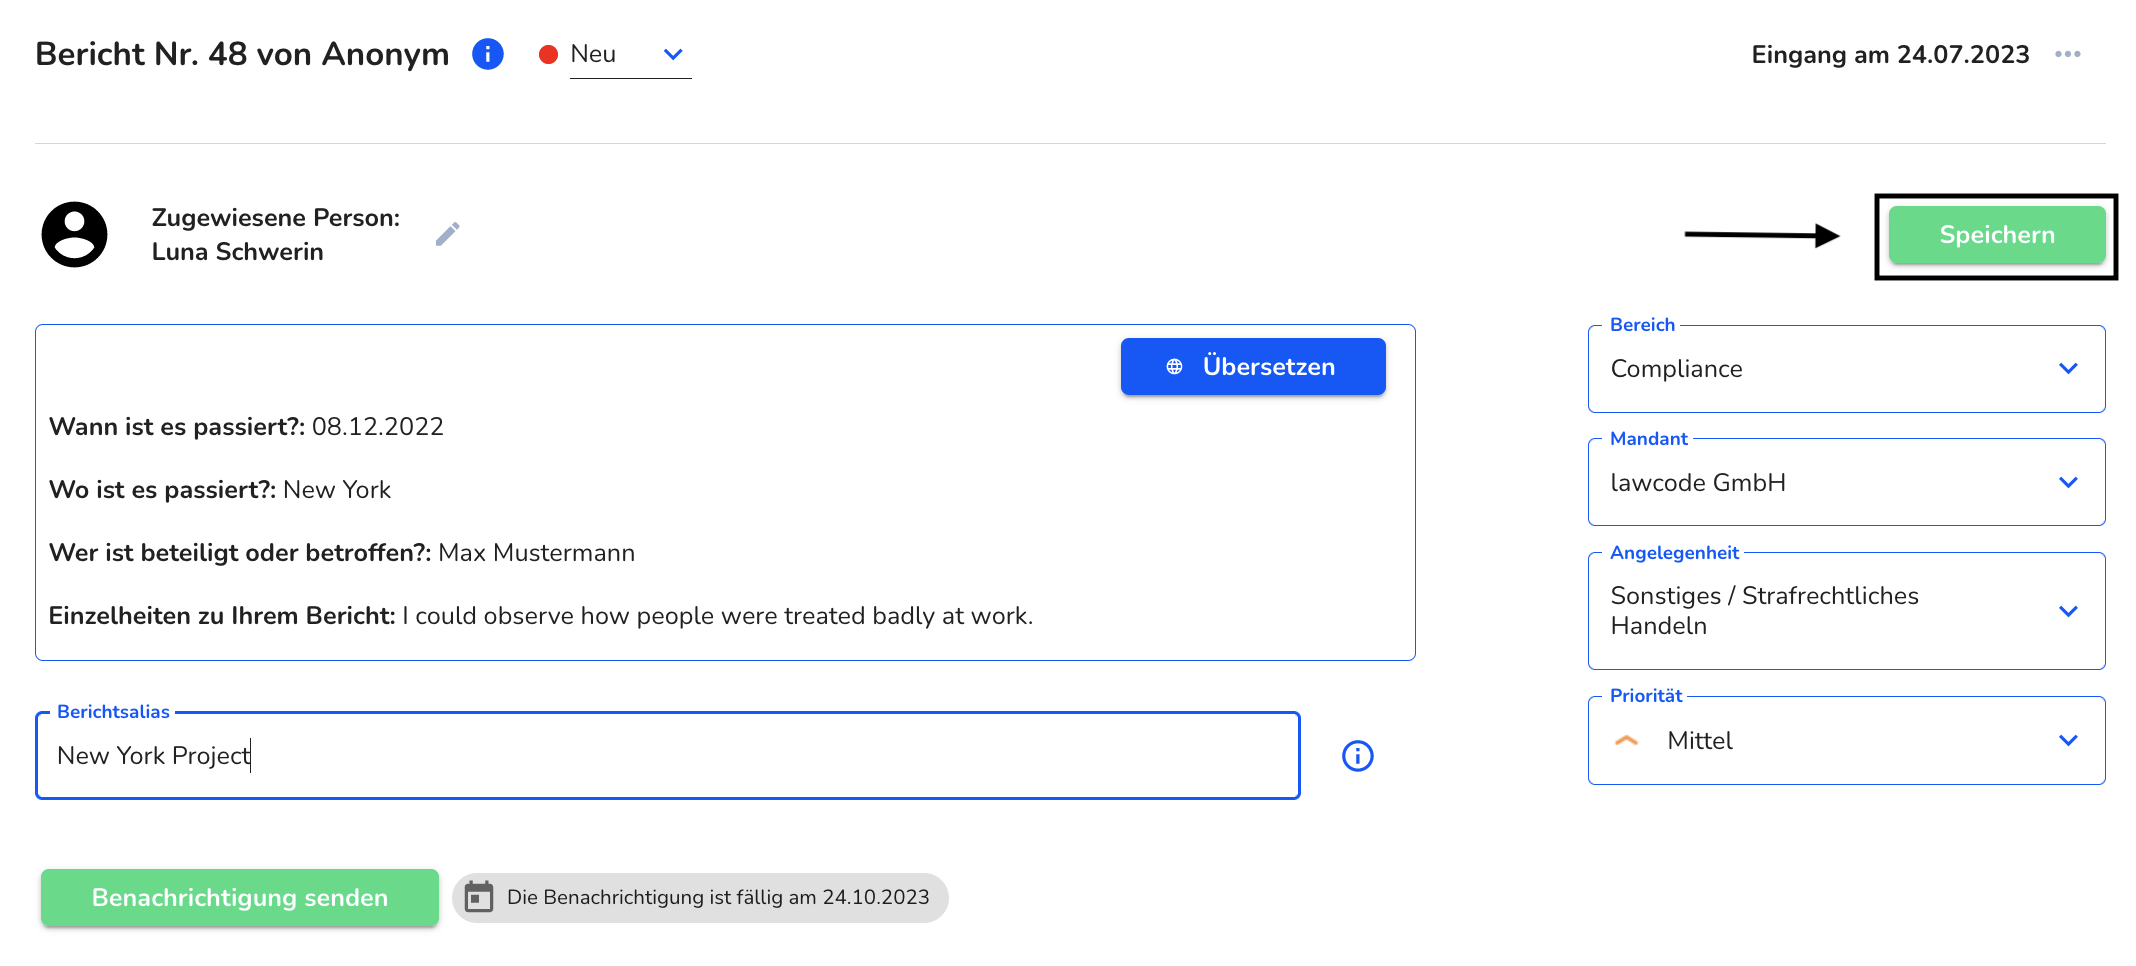Screen dimensions: 2136x966
Task: Click the Übersetzen button
Action: point(1253,367)
